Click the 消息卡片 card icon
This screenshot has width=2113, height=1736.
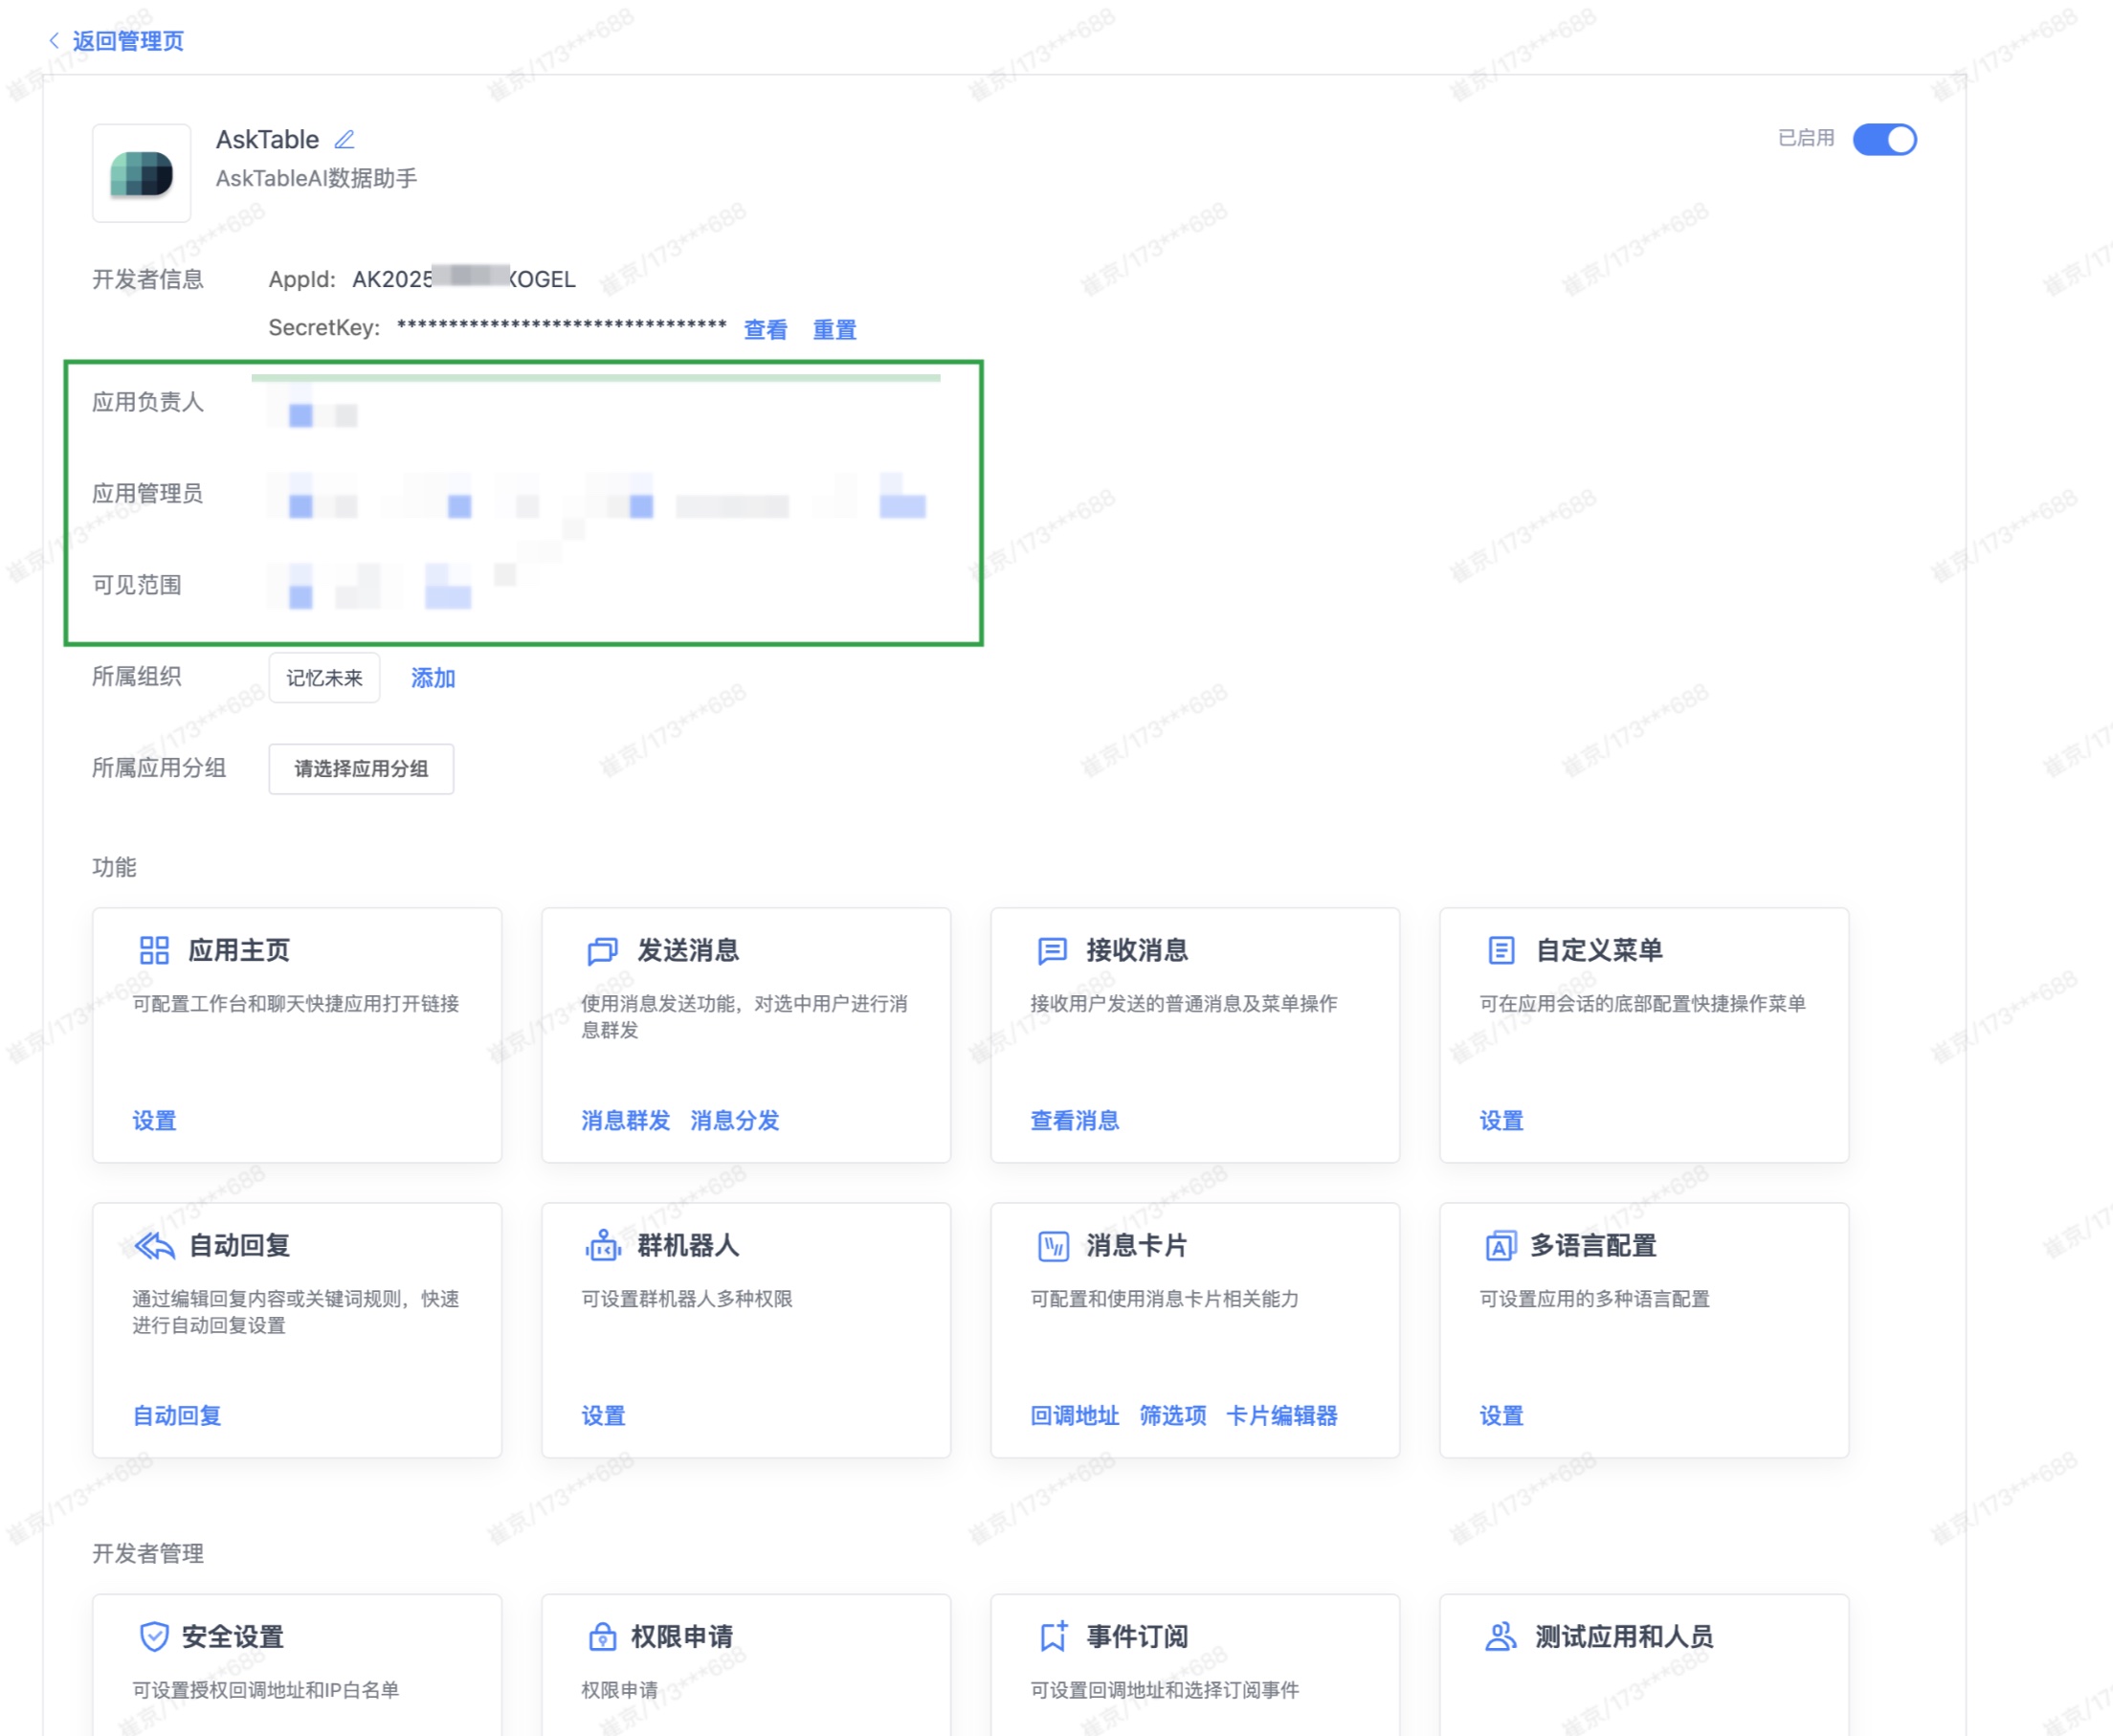coord(1052,1245)
